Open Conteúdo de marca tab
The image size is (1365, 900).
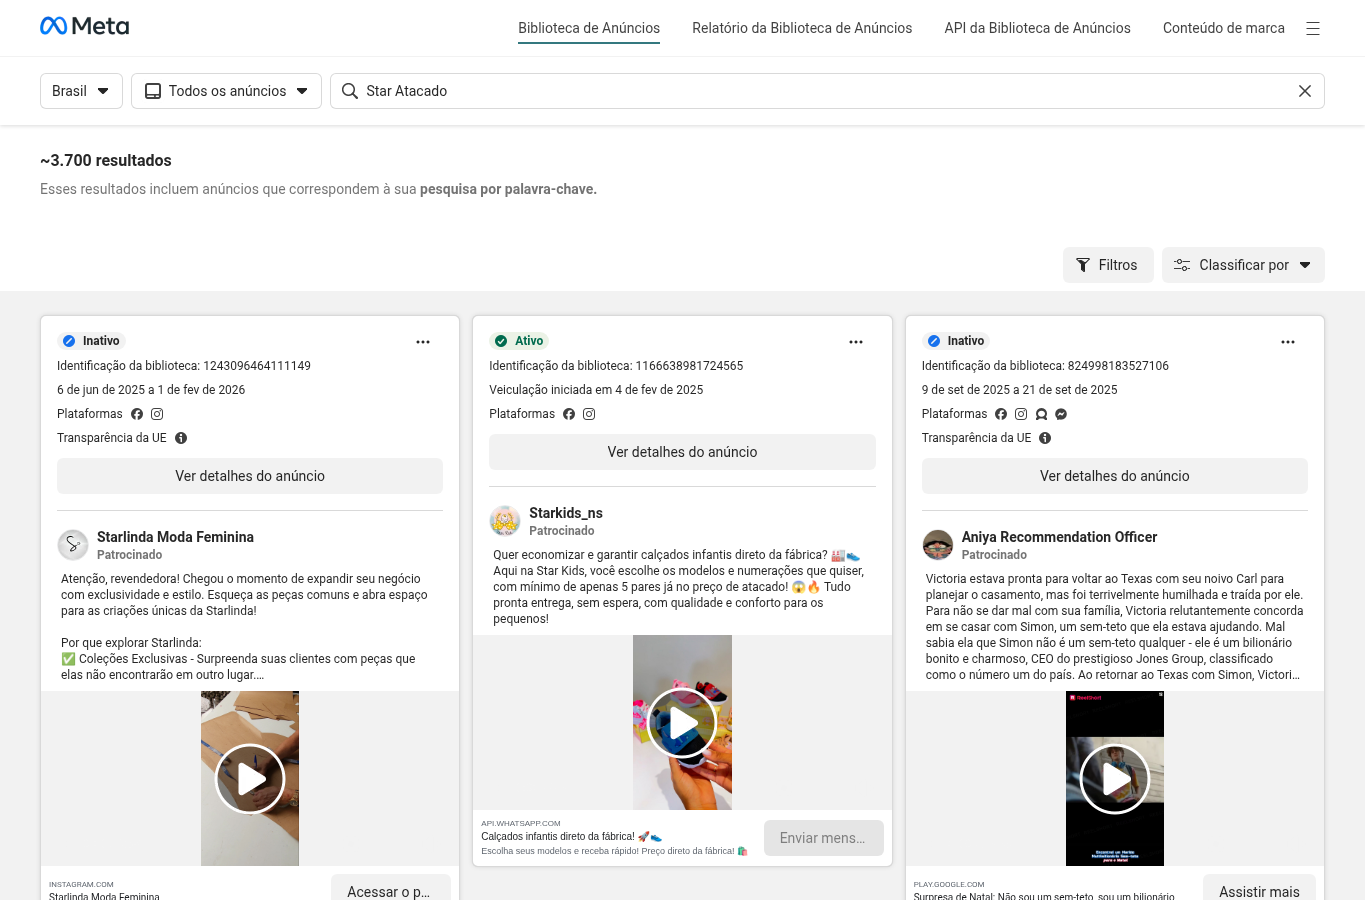[x=1224, y=28]
